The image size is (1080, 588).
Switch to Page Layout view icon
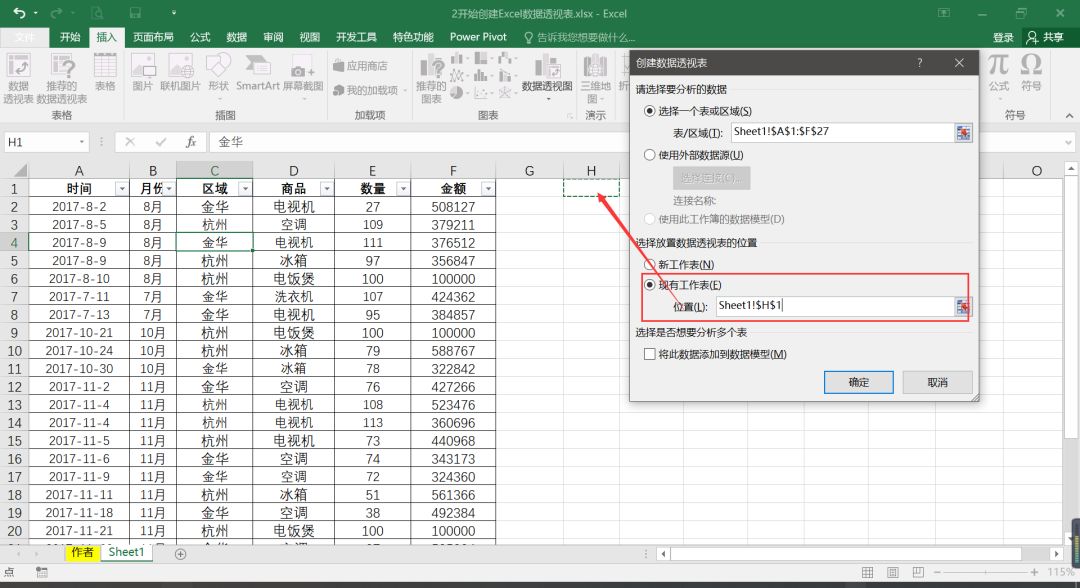[893, 572]
